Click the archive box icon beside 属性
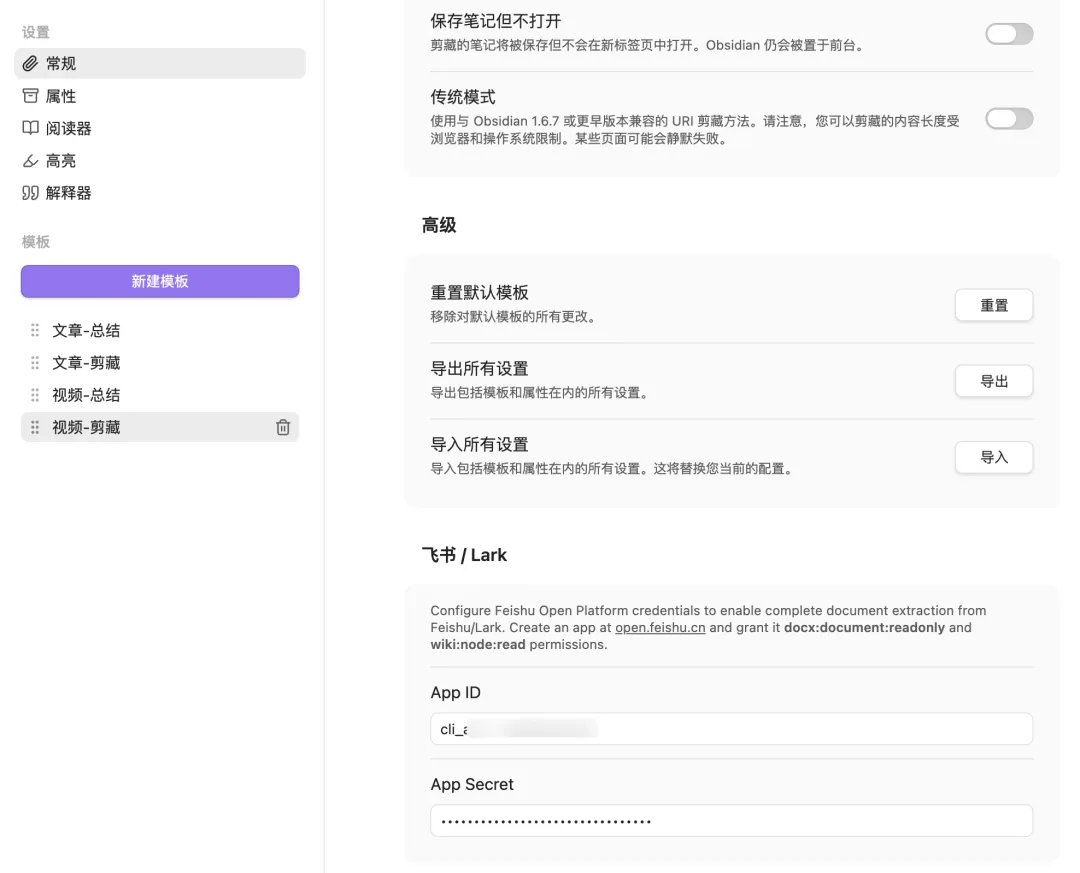This screenshot has width=1080, height=873. [x=31, y=96]
